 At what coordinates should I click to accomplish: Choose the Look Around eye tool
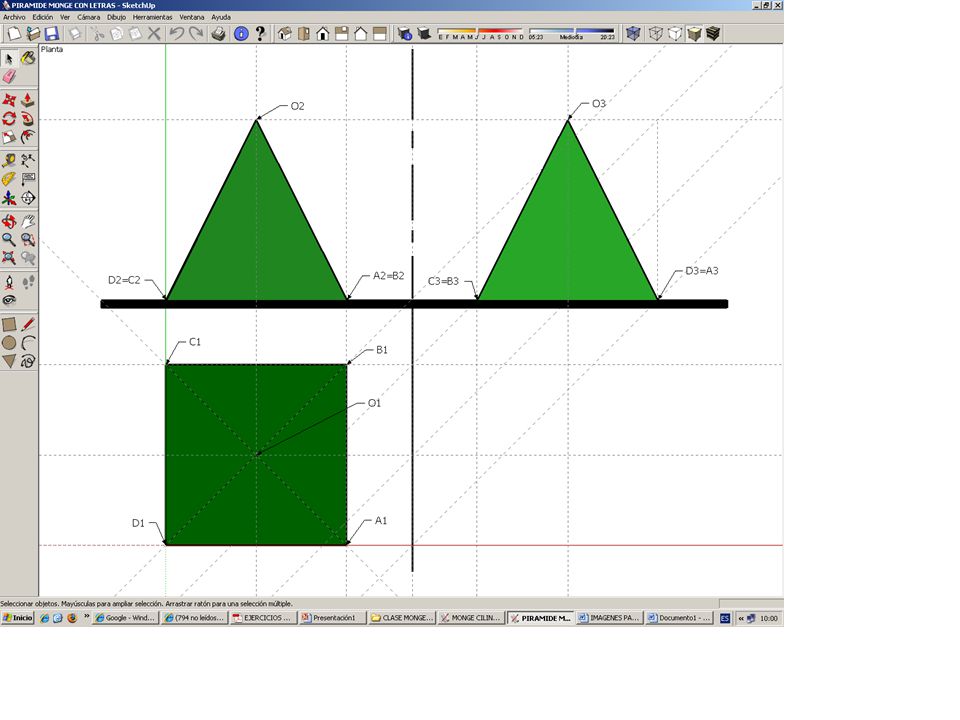click(x=9, y=300)
